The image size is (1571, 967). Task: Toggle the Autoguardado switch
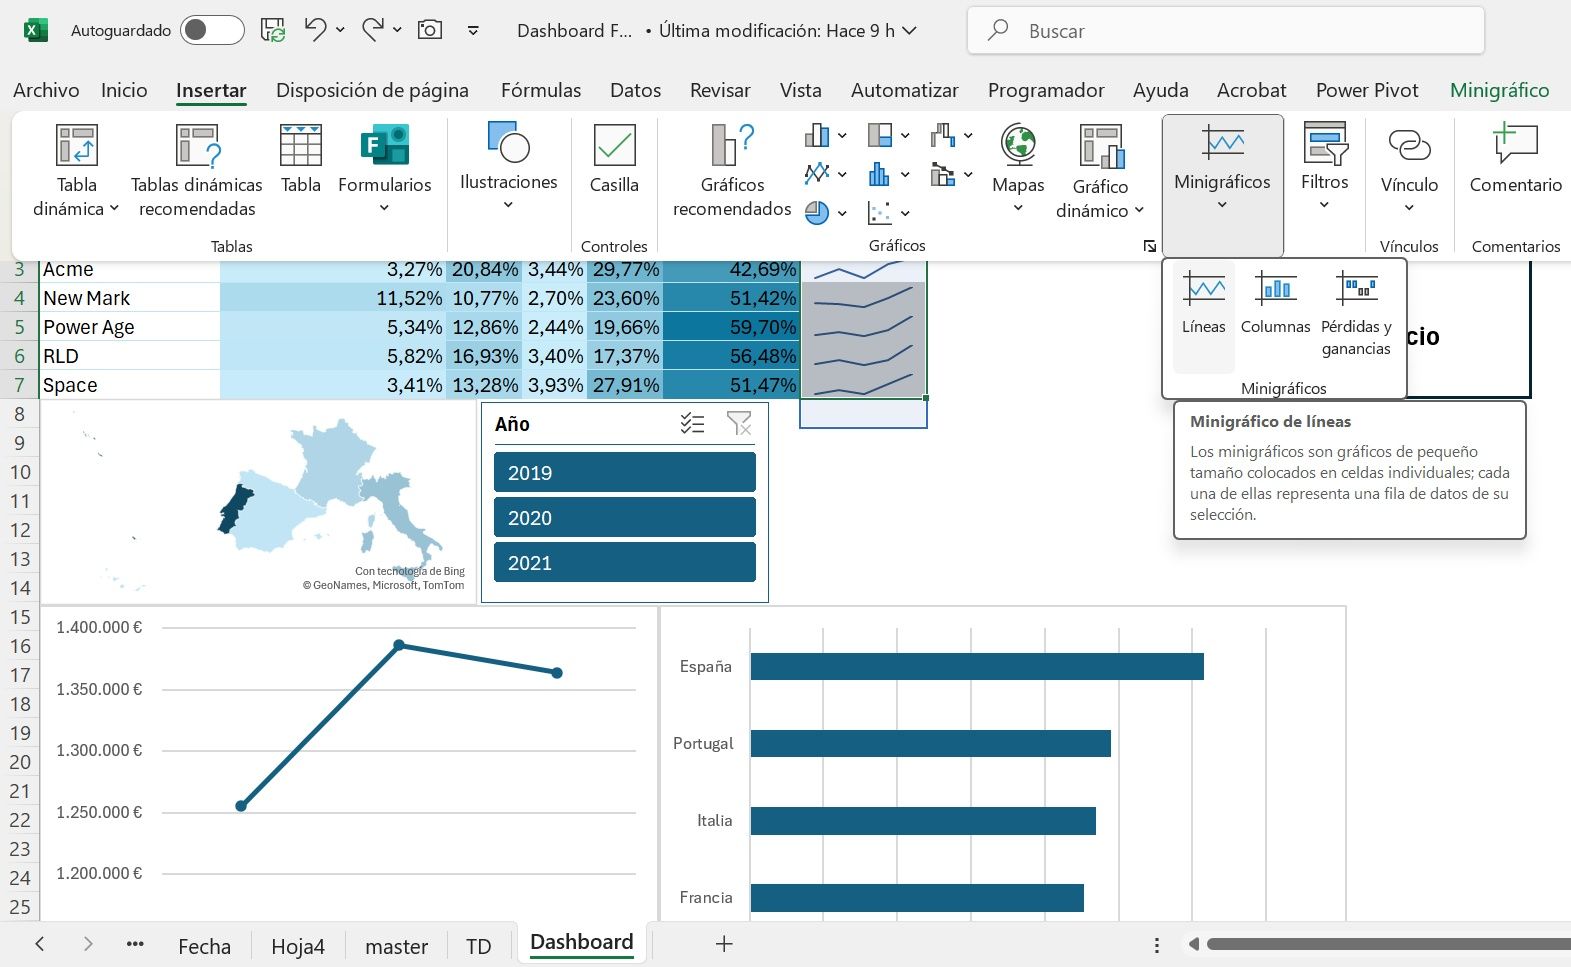pyautogui.click(x=212, y=30)
